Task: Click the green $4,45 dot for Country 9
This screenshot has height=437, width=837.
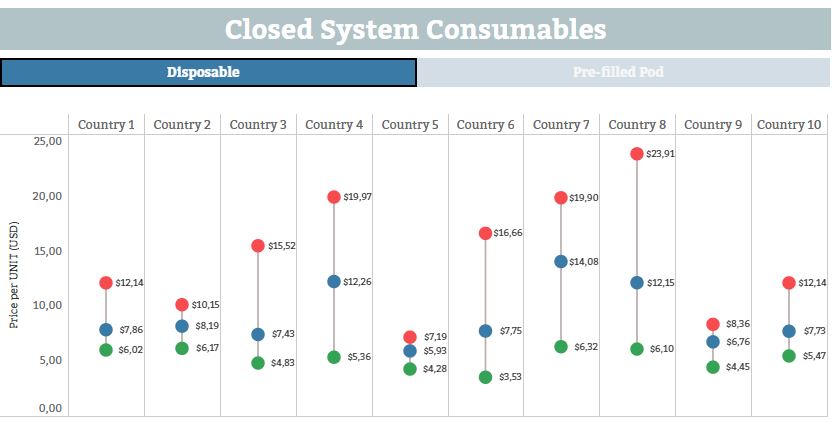Action: pos(713,367)
